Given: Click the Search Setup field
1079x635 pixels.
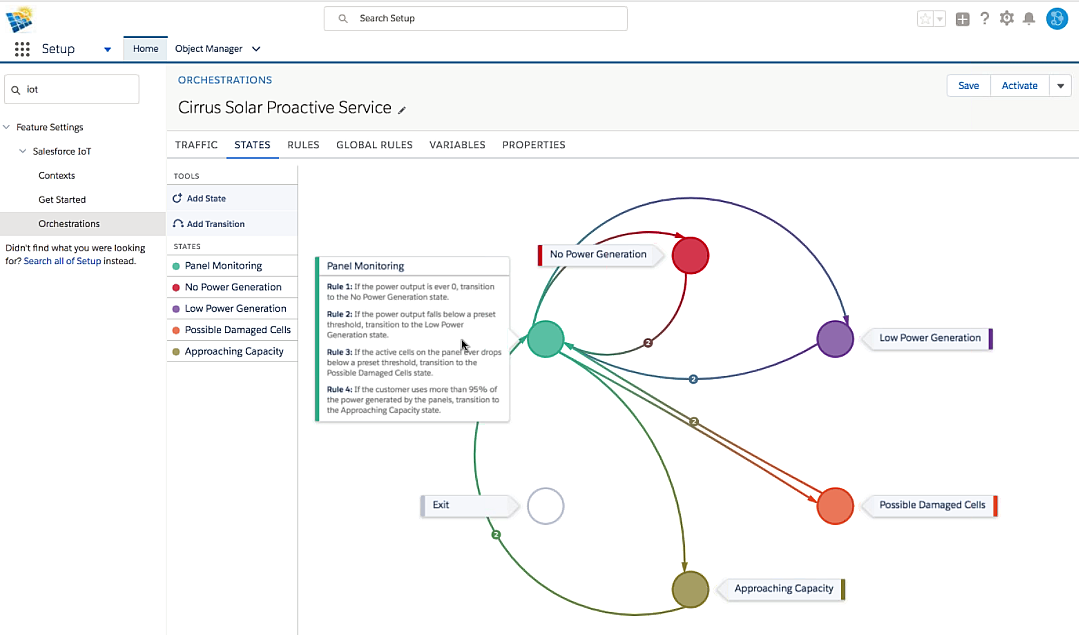Looking at the screenshot, I should point(476,19).
